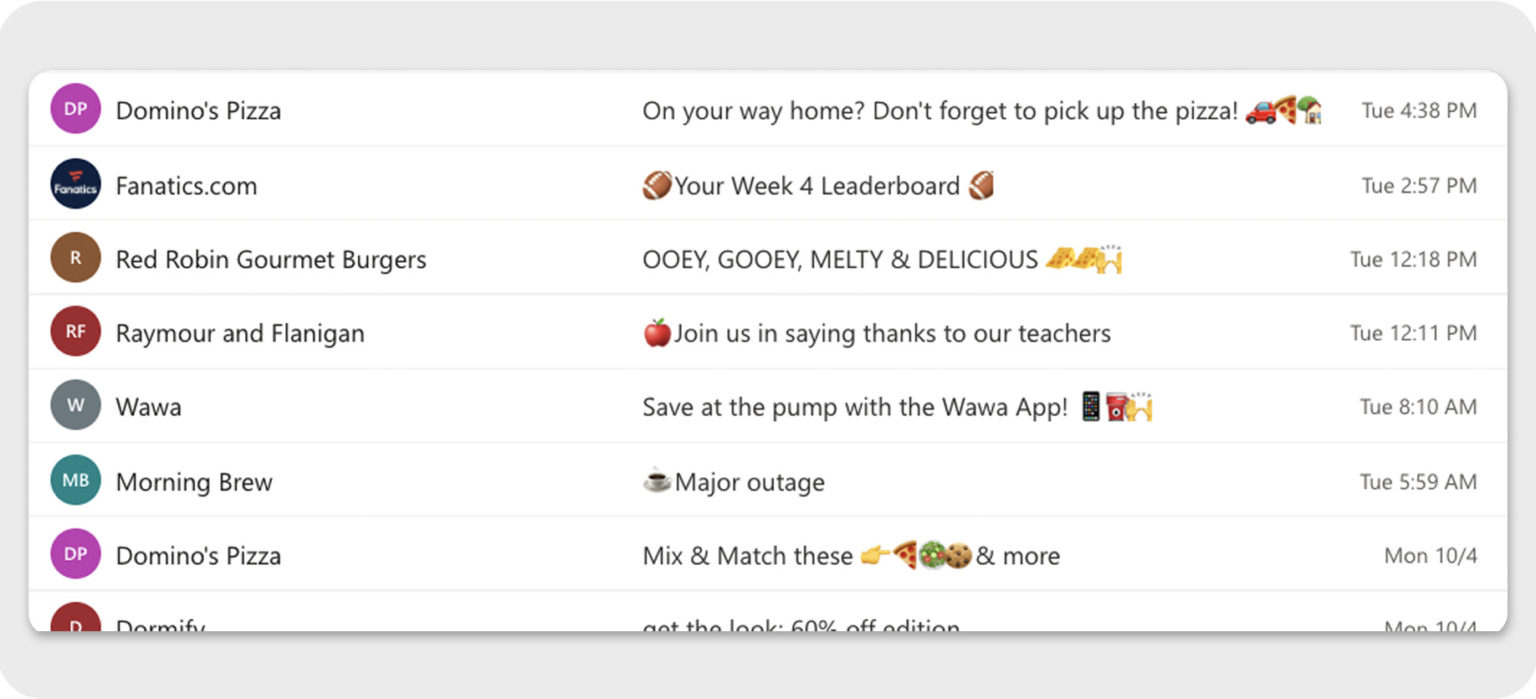Open the 'Major outage' email from Morning Brew

click(732, 481)
